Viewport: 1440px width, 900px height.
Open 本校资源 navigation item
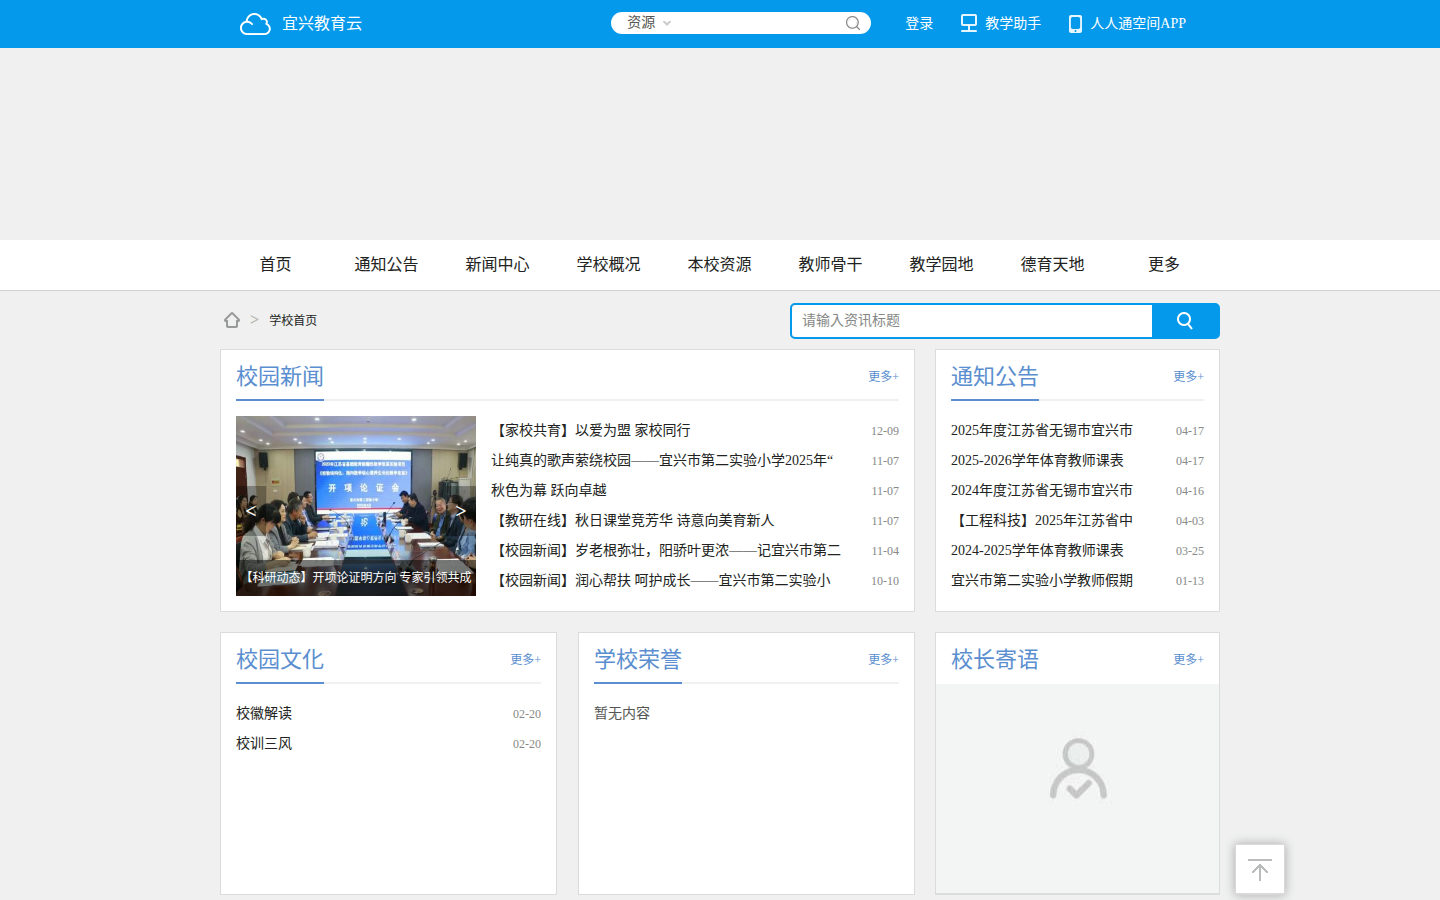point(719,264)
